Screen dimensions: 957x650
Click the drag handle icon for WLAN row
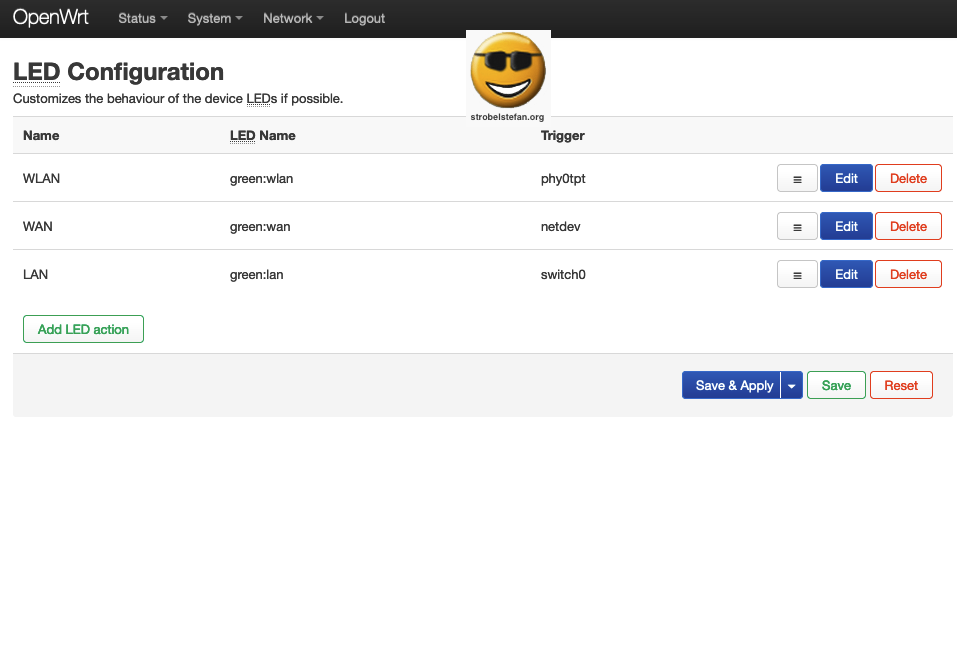797,179
